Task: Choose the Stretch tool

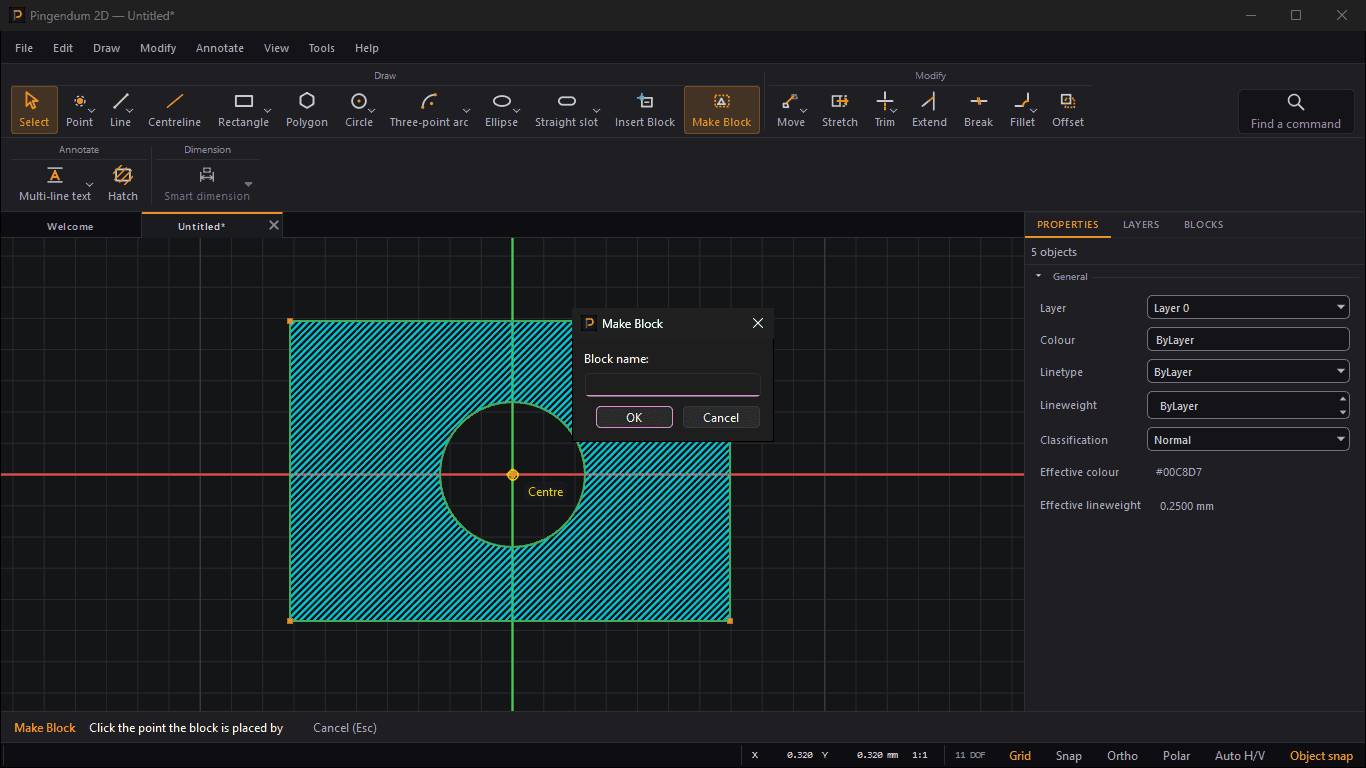Action: point(839,110)
